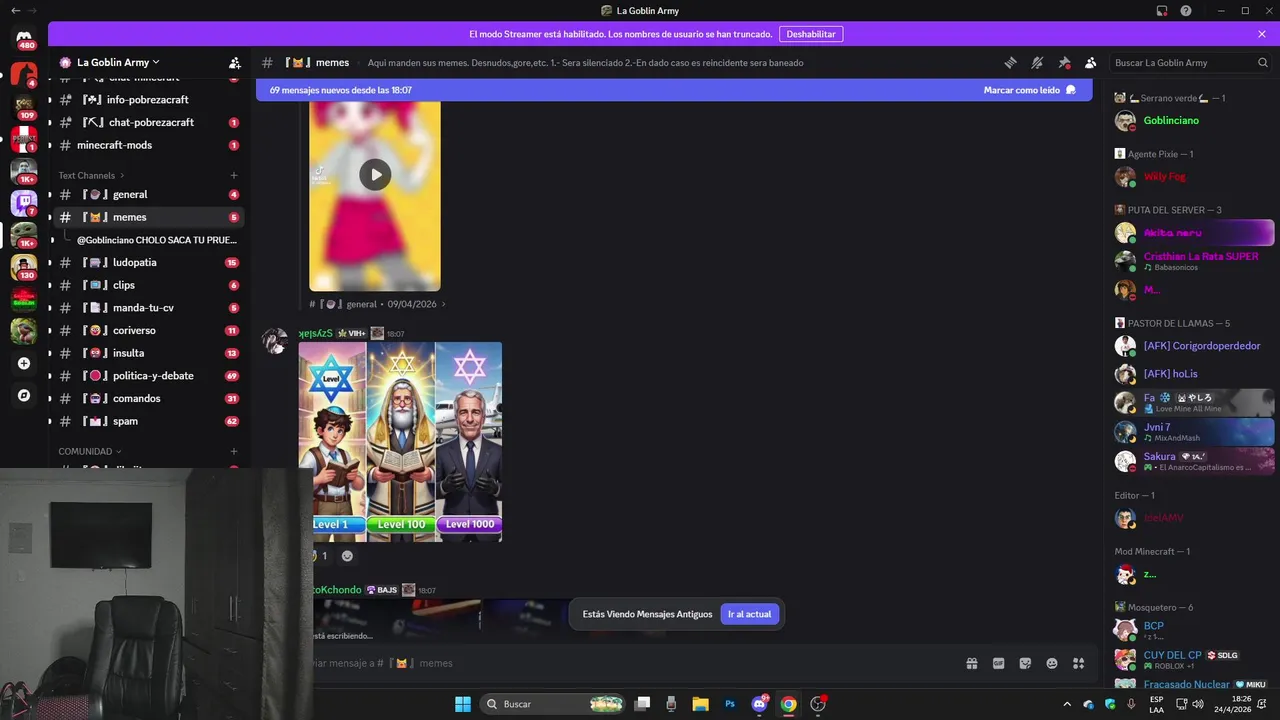Open Chrome from the taskbar

(x=788, y=704)
